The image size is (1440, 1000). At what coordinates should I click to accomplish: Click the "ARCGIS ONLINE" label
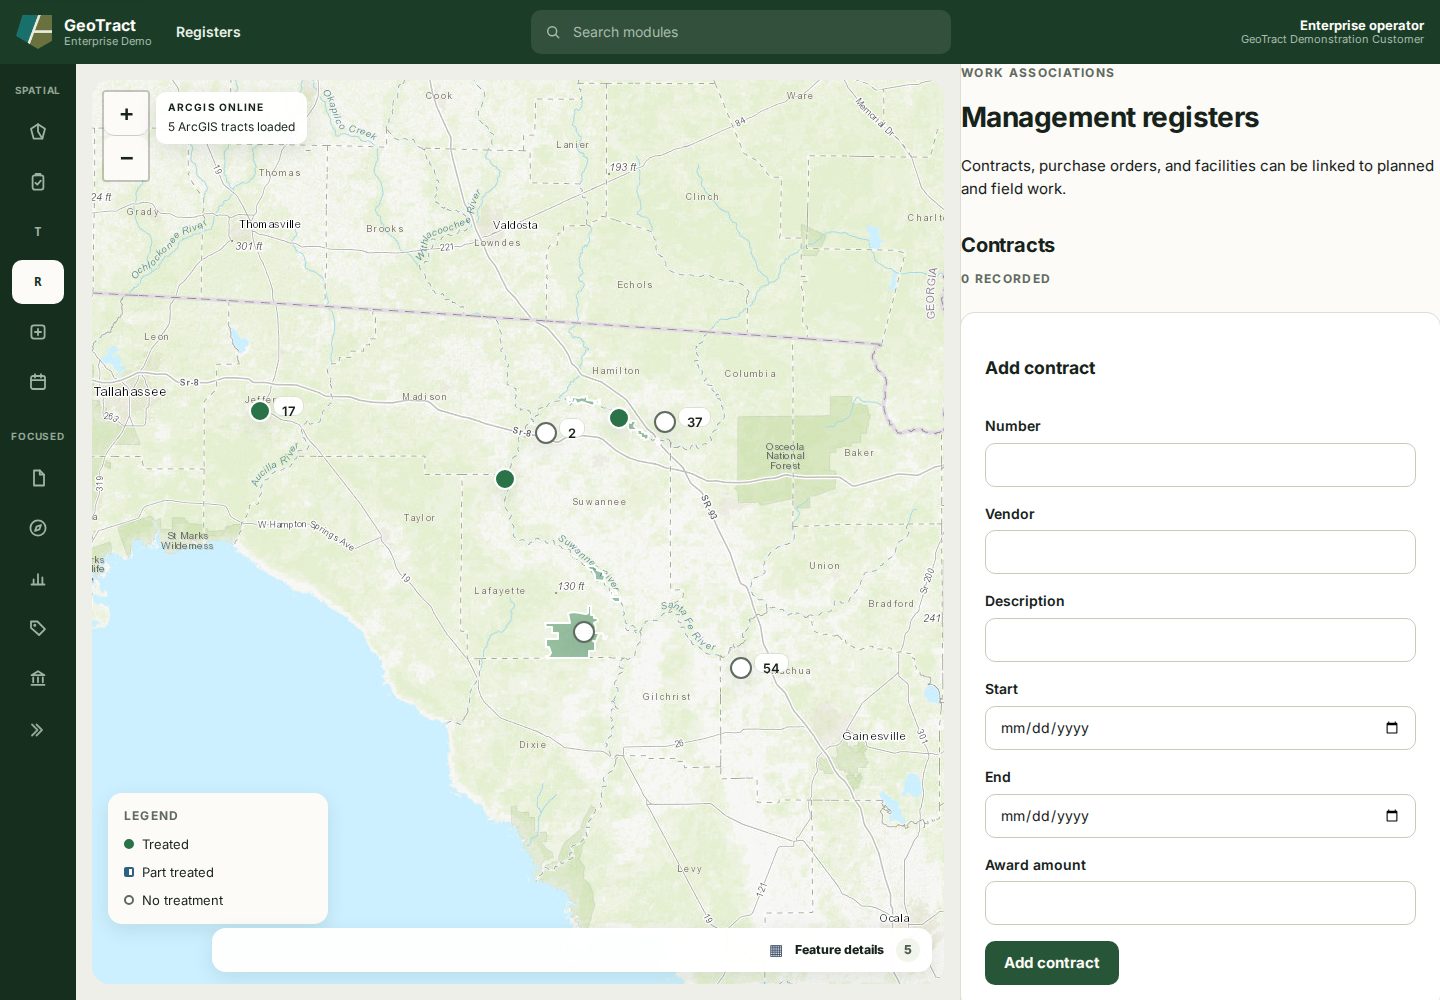tap(216, 107)
